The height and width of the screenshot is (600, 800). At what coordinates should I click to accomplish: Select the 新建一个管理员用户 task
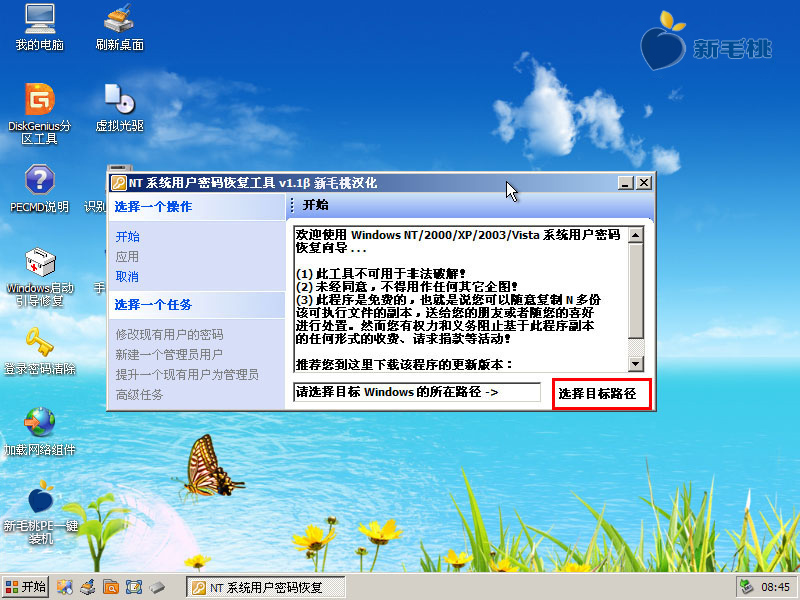[169, 355]
